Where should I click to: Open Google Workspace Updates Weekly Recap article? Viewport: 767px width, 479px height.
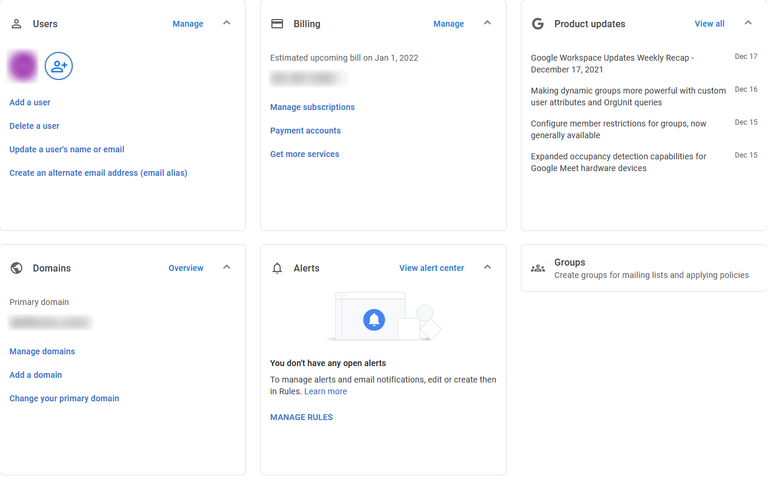click(612, 64)
